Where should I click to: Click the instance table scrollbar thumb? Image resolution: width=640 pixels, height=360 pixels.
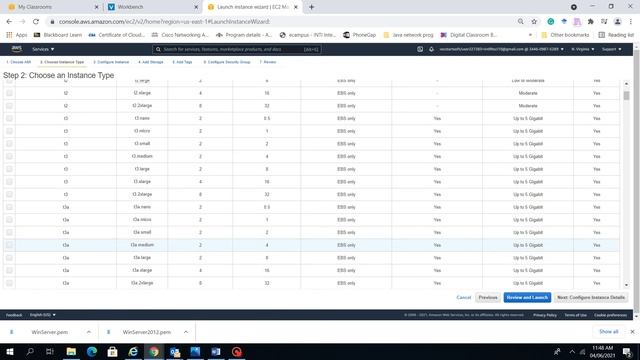point(626,96)
